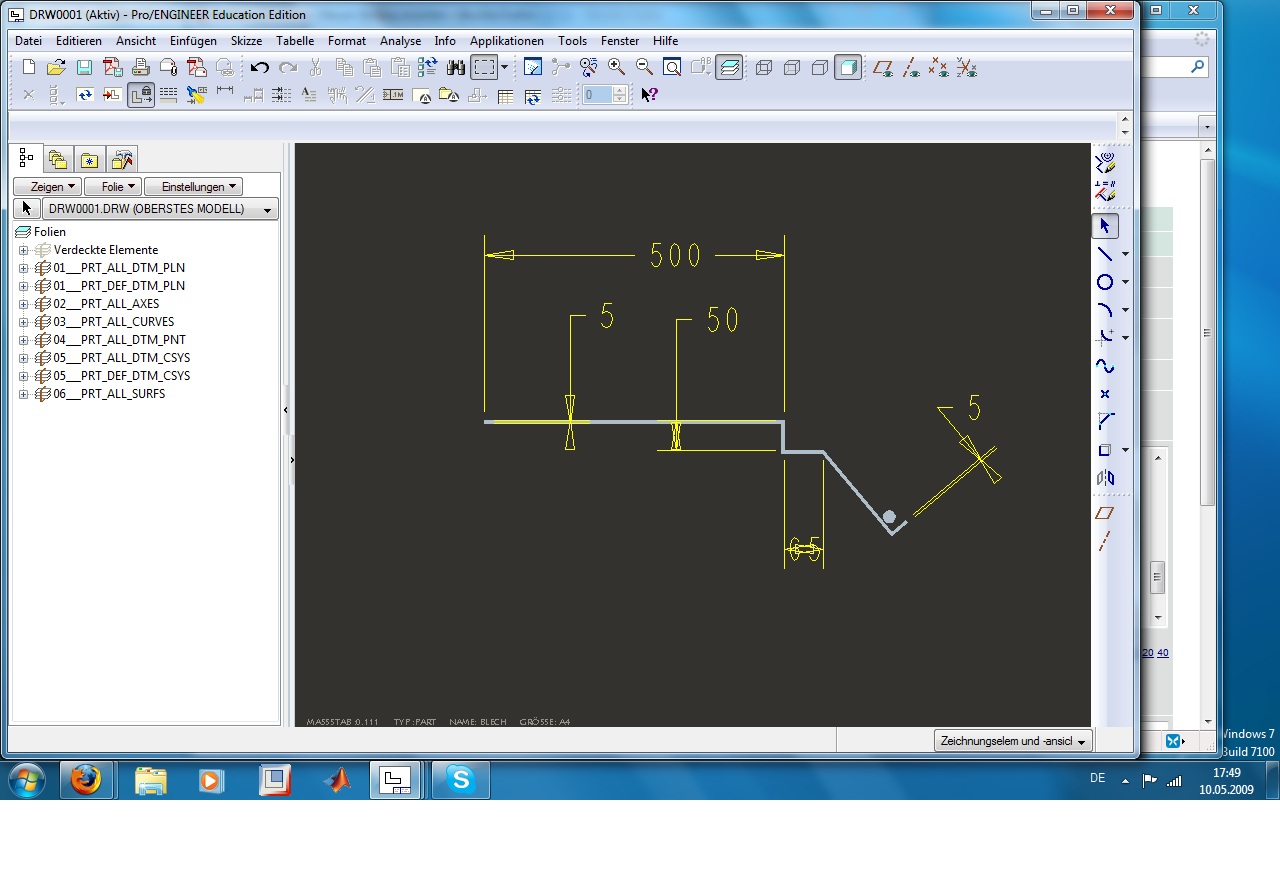Expand the 02__PRT_ALL_AXES layer node
Viewport: 1280px width, 874px height.
[x=24, y=304]
